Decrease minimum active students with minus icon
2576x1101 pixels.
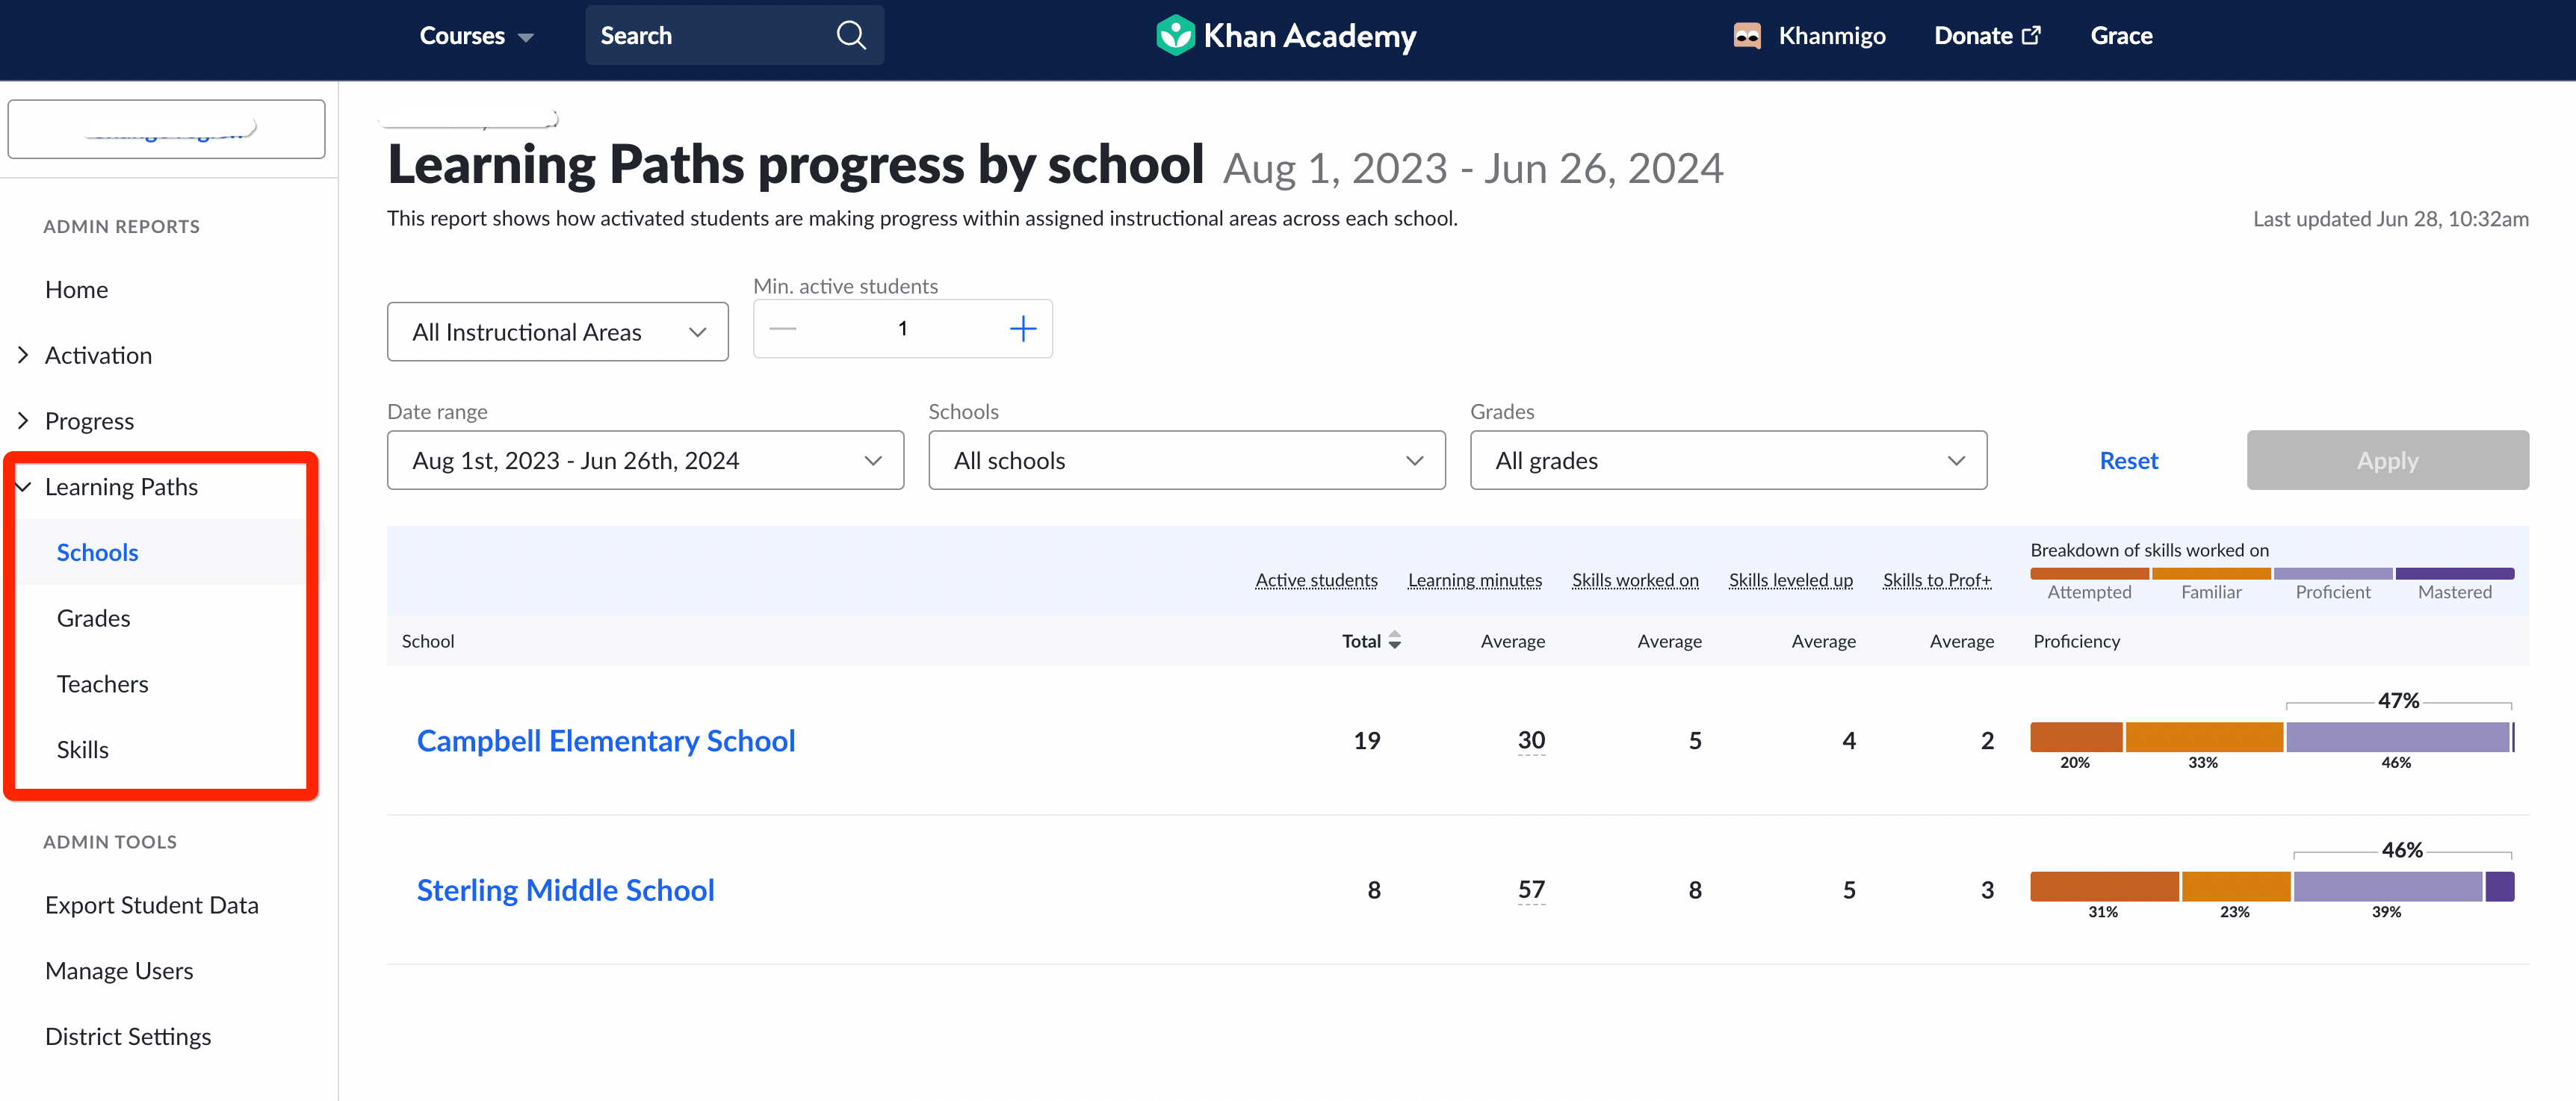783,328
